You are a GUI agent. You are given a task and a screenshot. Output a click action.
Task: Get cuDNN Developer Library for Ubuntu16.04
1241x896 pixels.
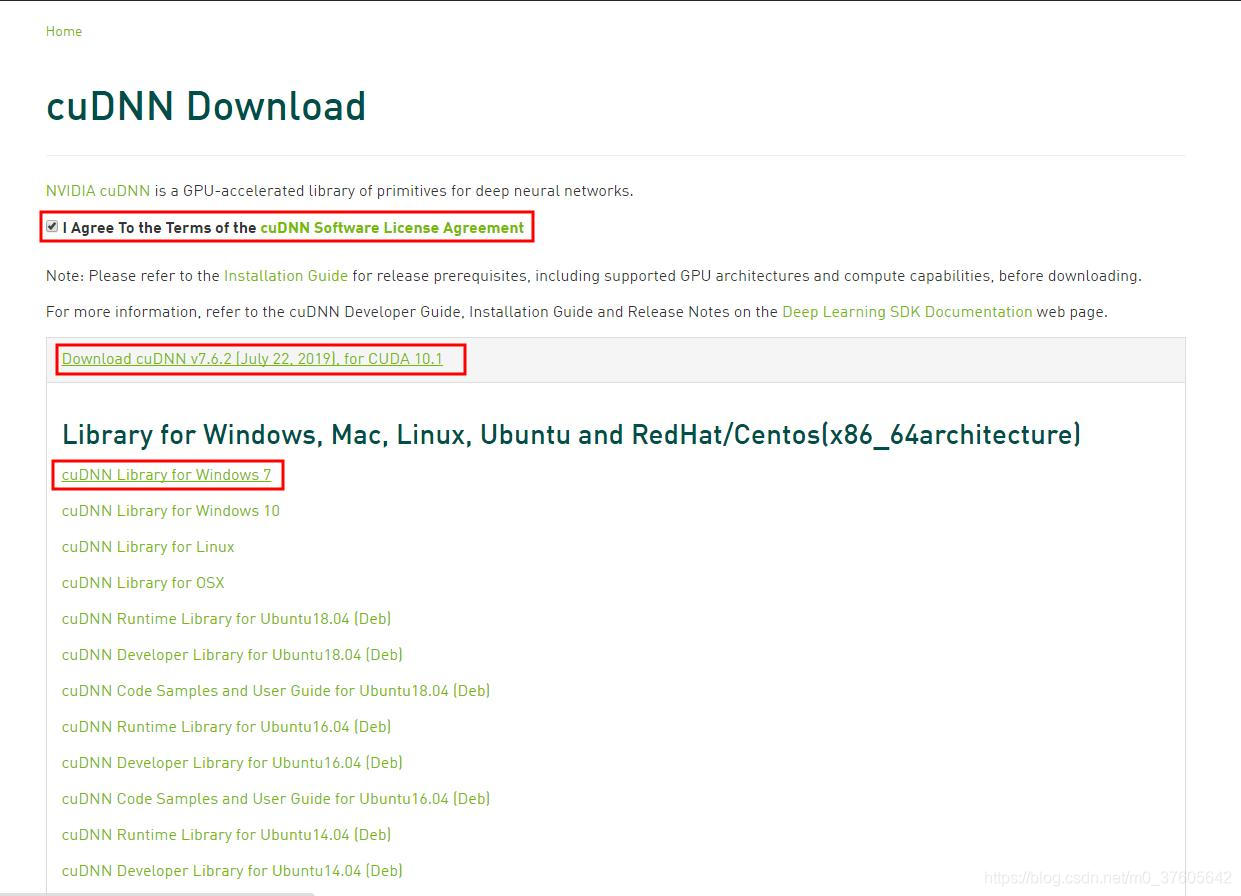pyautogui.click(x=232, y=762)
